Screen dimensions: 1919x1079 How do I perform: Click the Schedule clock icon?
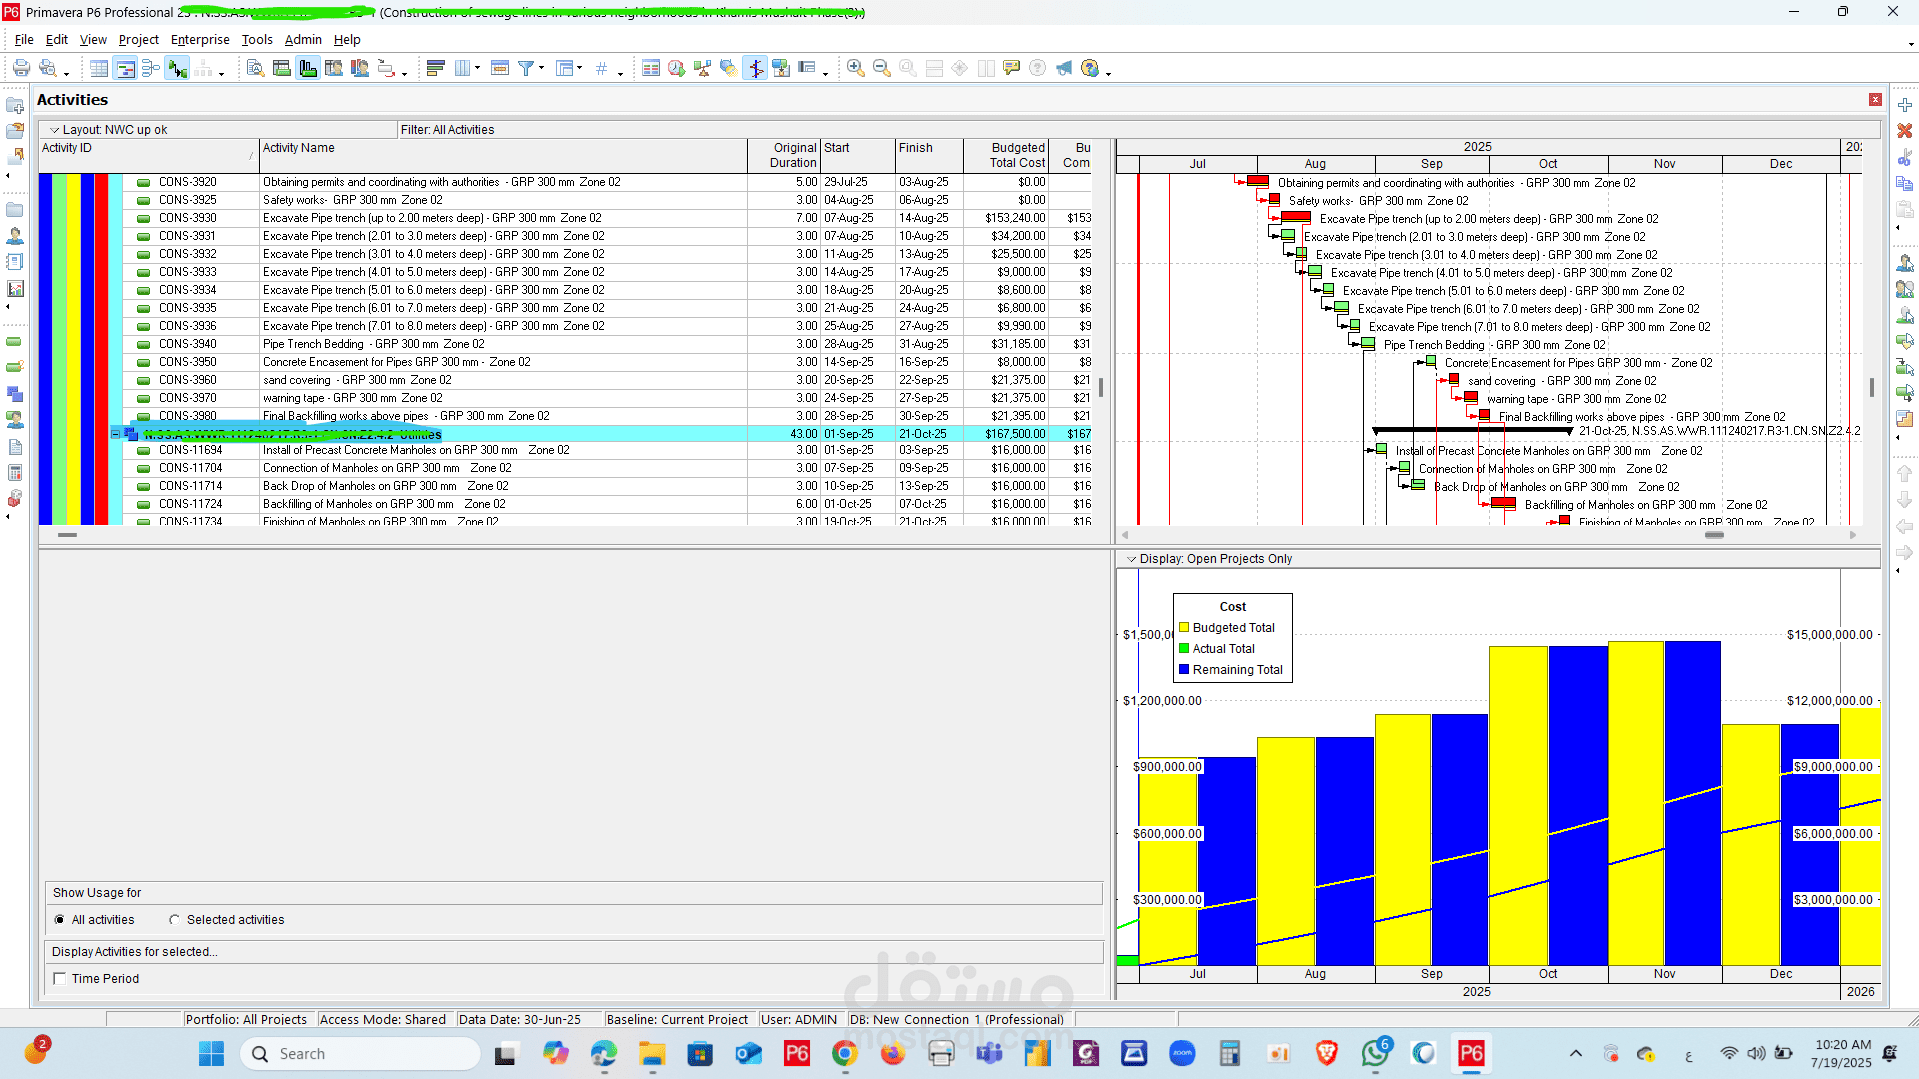click(677, 68)
